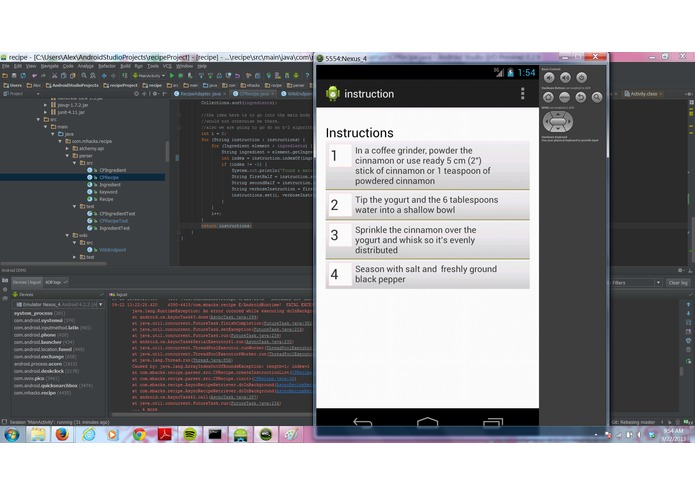Click the project tree vertical scrollbar
The image size is (695, 494).
point(167,151)
